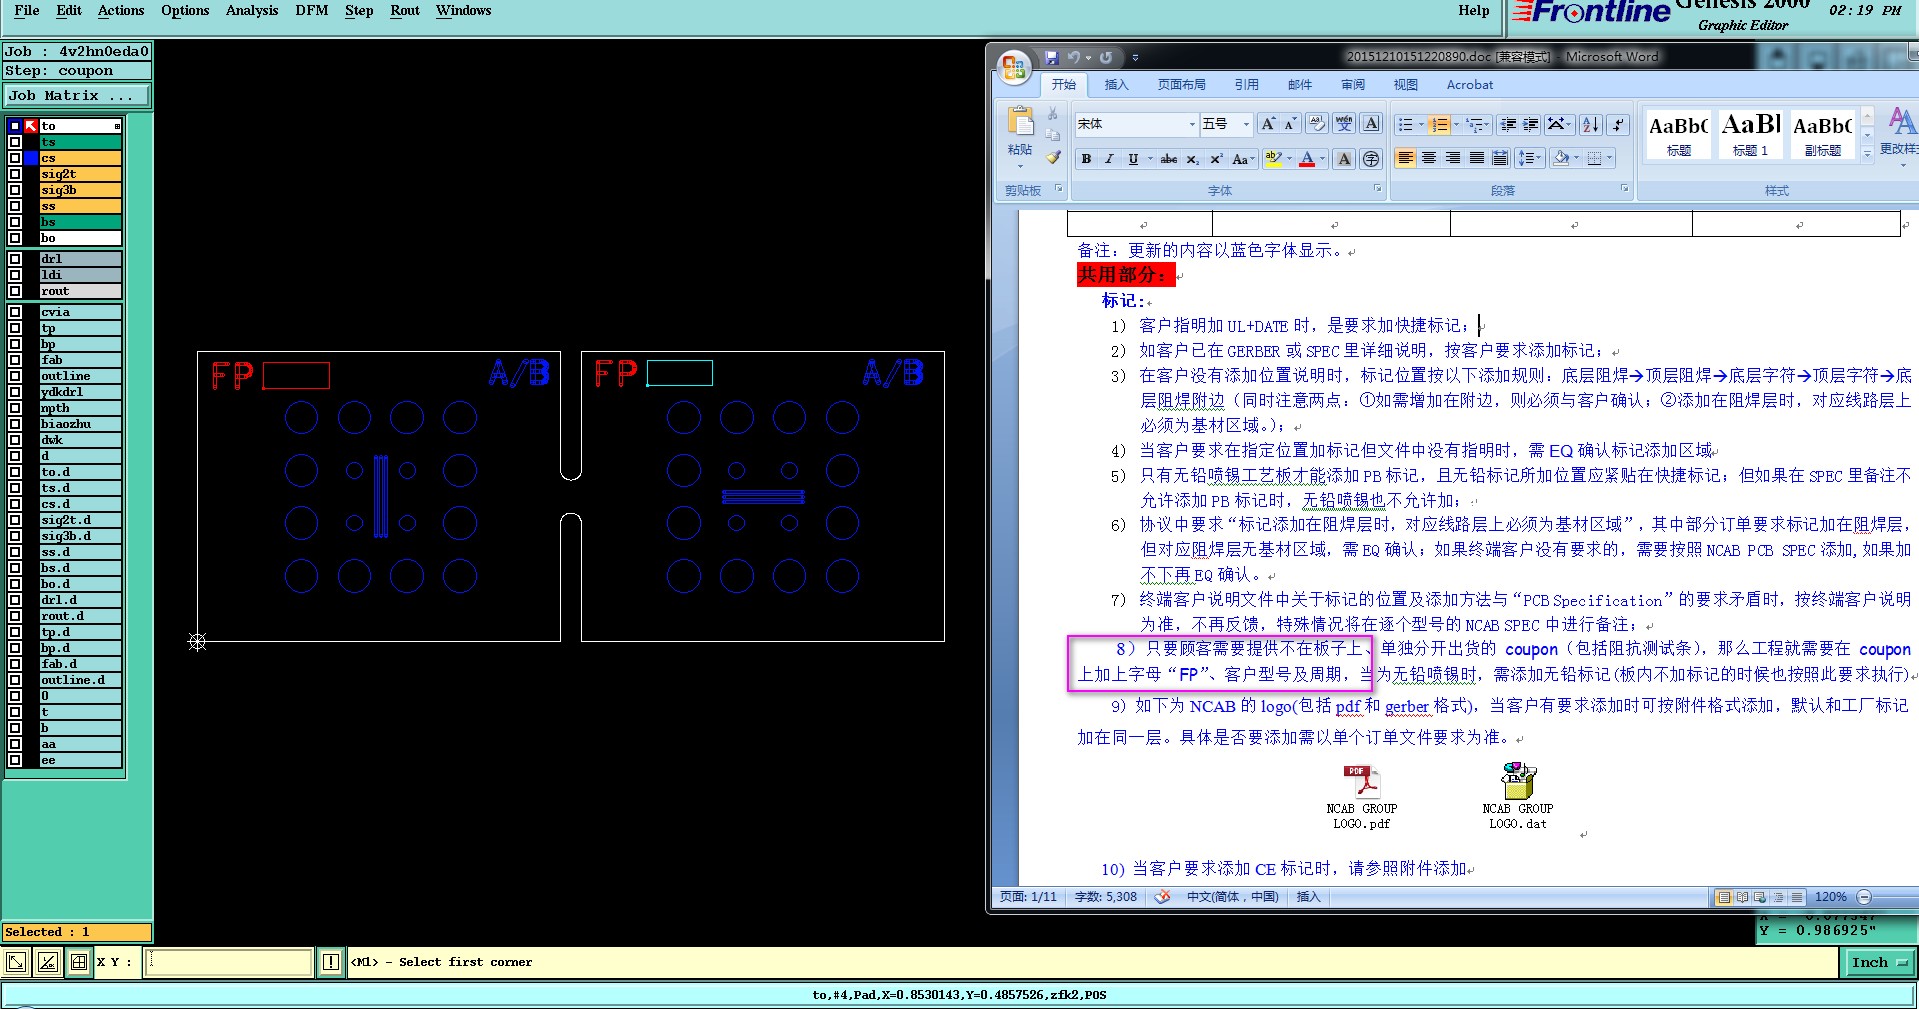Toggle checkbox for layer biaozhu
Viewport: 1919px width, 1009px height.
click(15, 424)
